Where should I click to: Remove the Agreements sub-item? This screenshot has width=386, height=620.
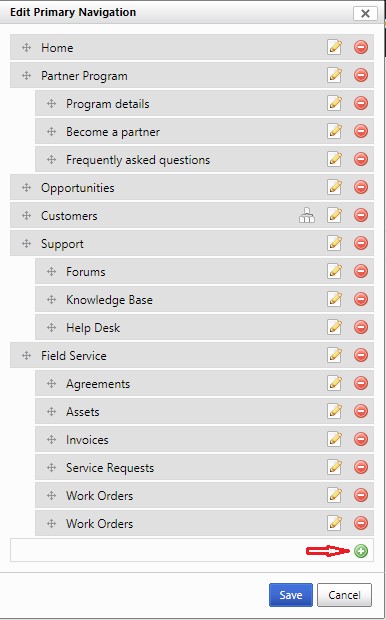pyautogui.click(x=361, y=383)
